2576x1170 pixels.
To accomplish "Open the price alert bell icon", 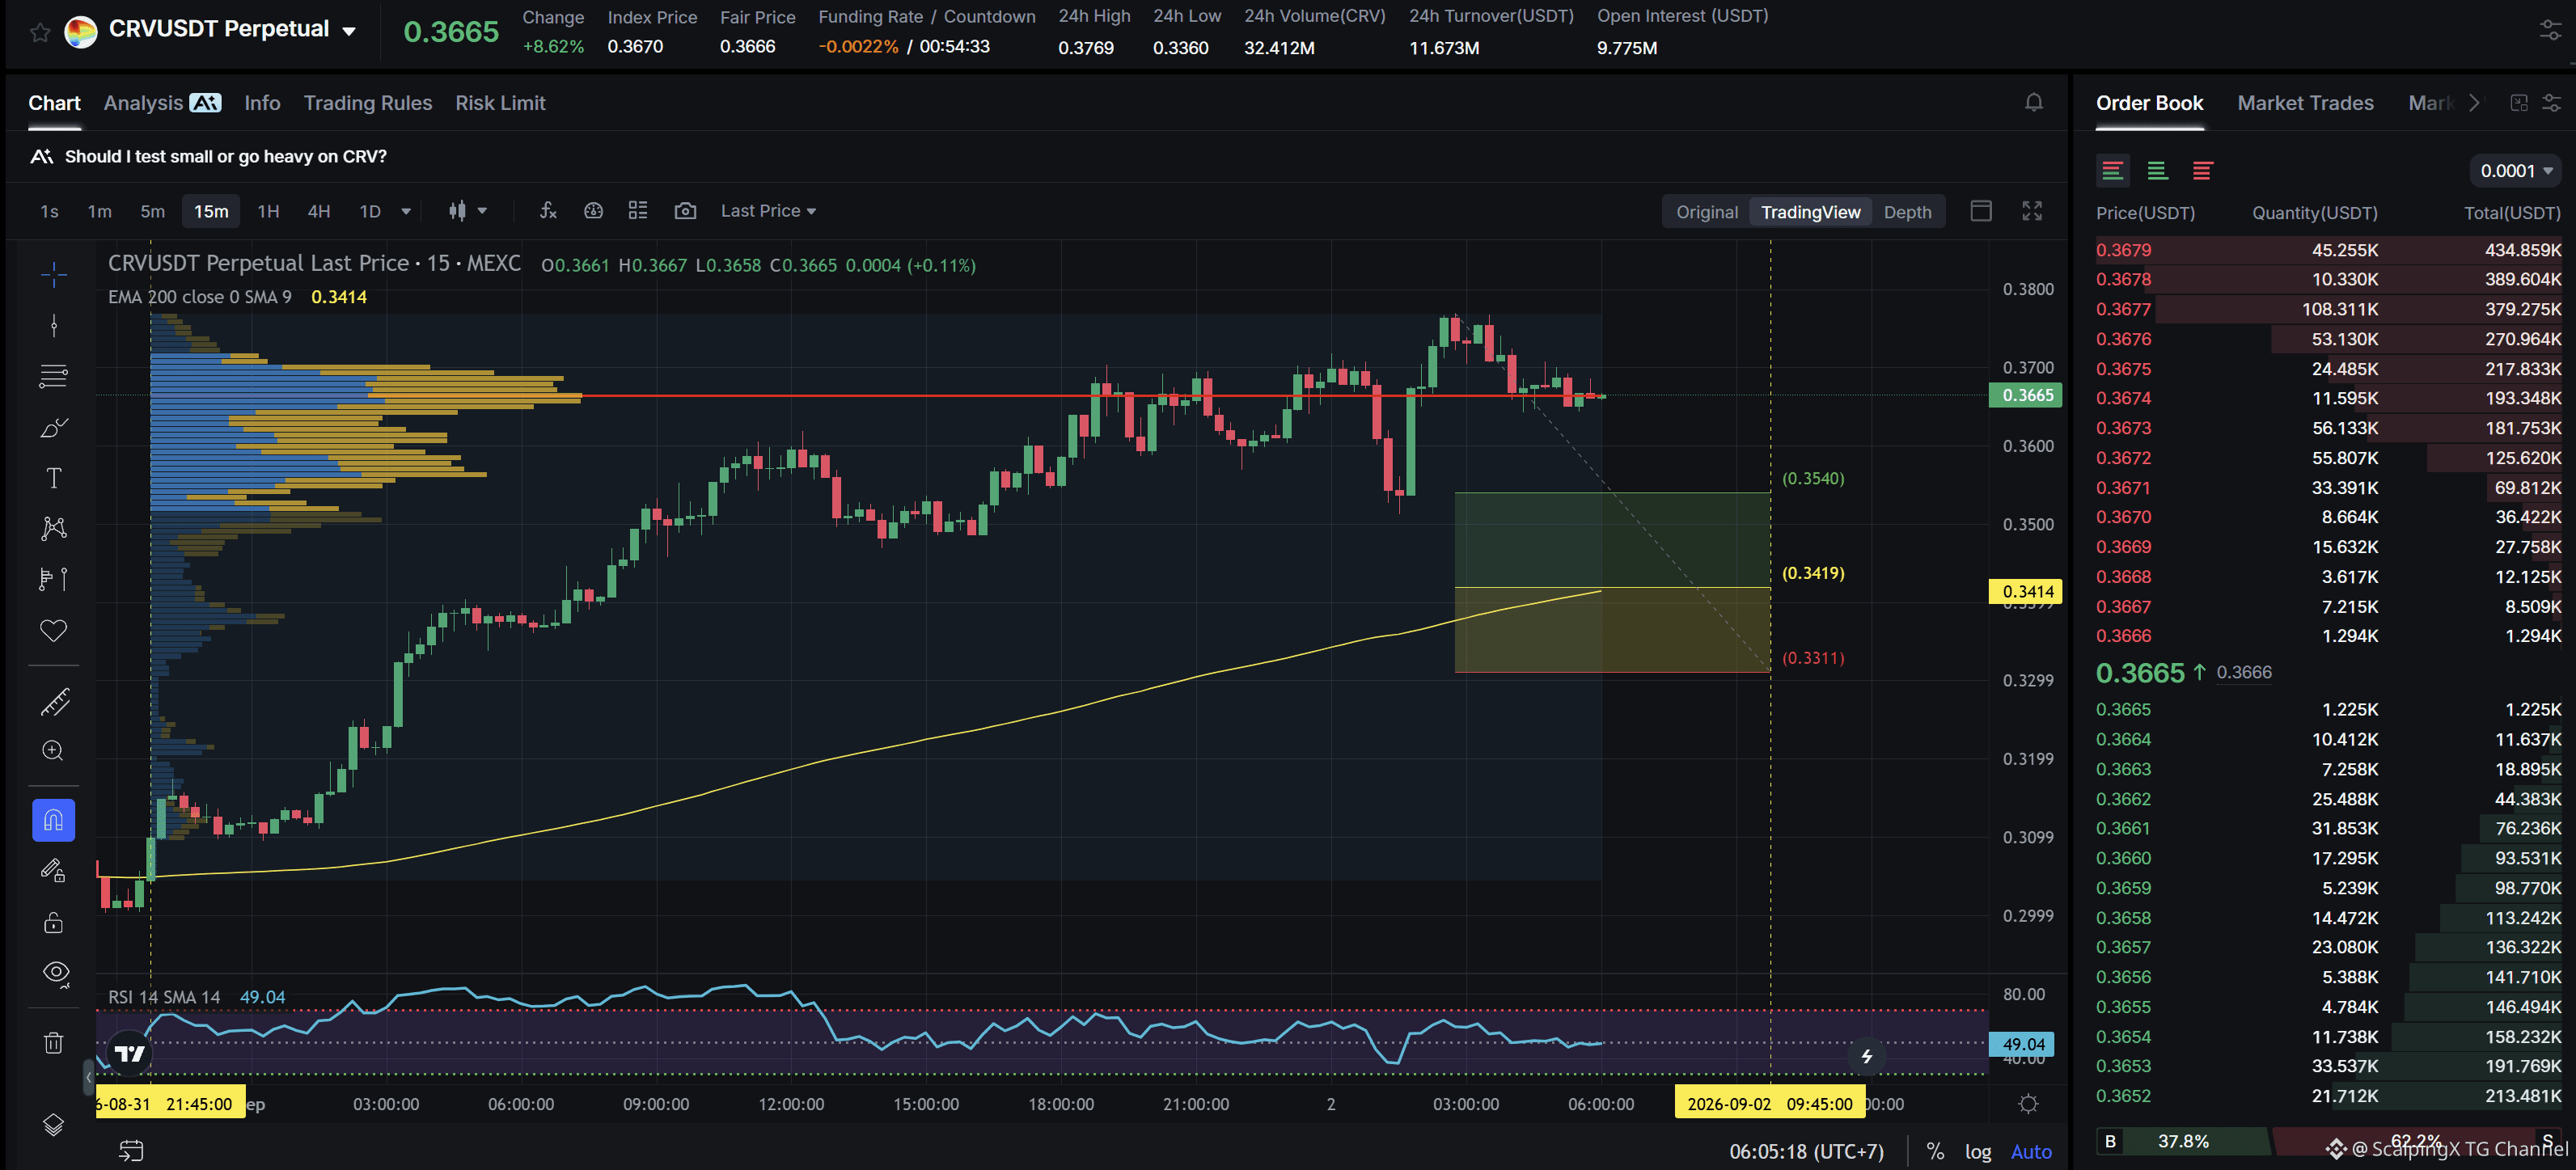I will coord(2033,103).
